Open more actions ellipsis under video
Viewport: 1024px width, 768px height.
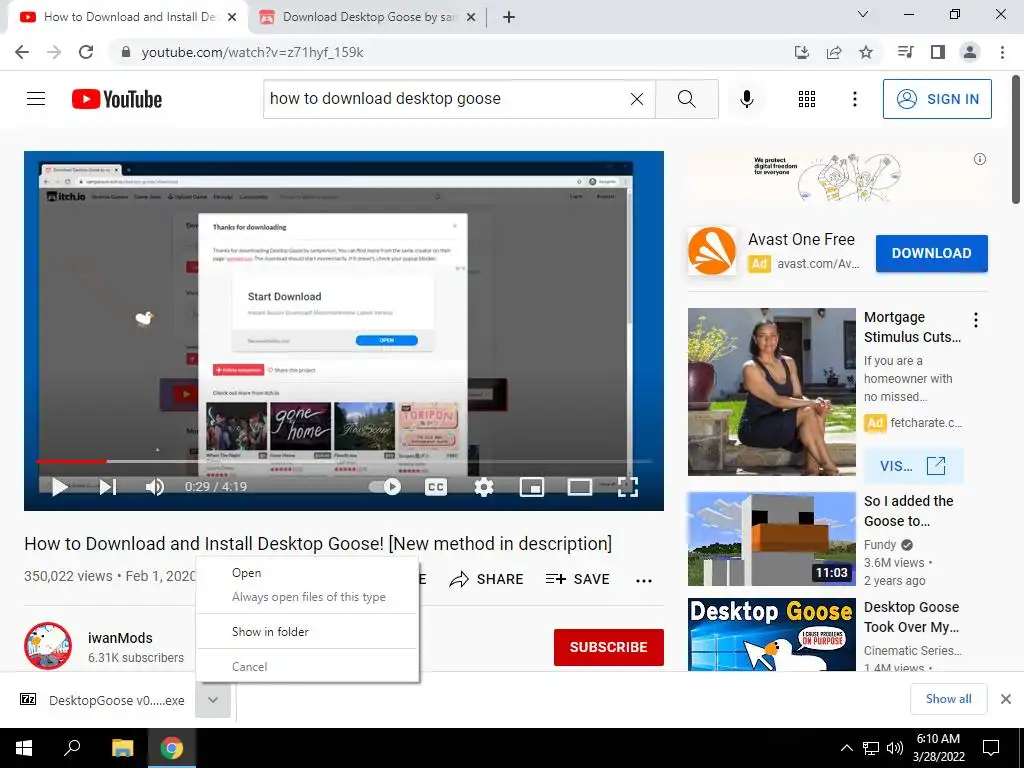point(644,581)
